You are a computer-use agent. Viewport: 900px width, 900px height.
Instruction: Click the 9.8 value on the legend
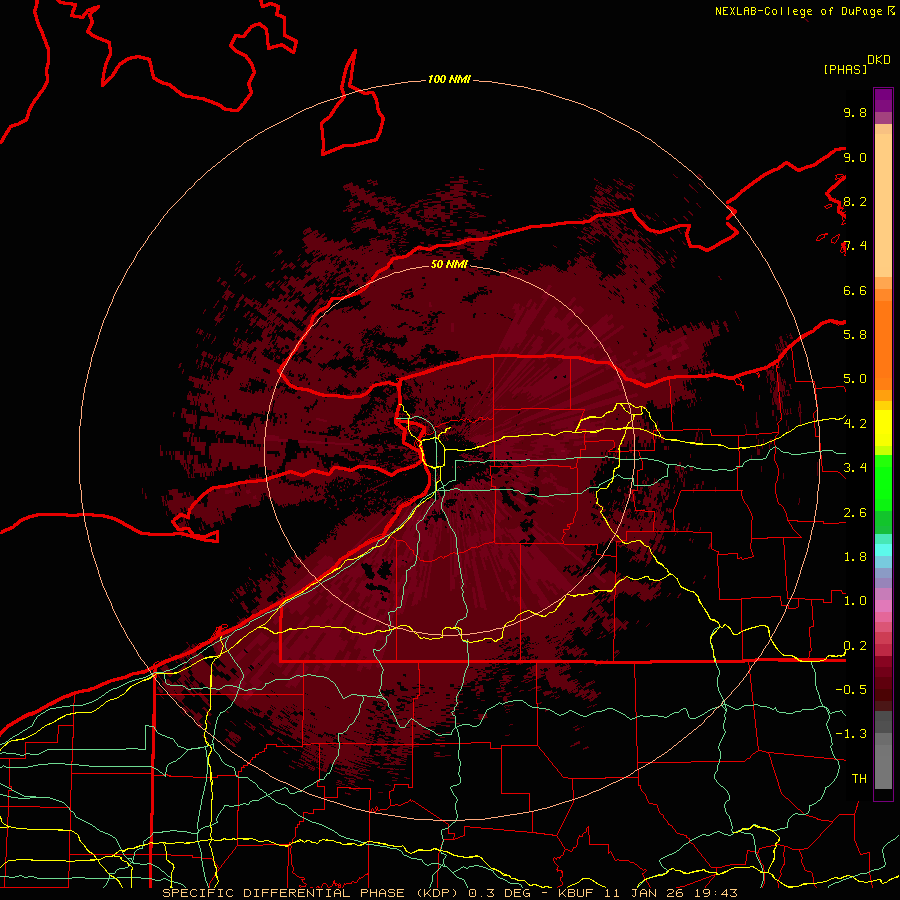click(x=855, y=112)
